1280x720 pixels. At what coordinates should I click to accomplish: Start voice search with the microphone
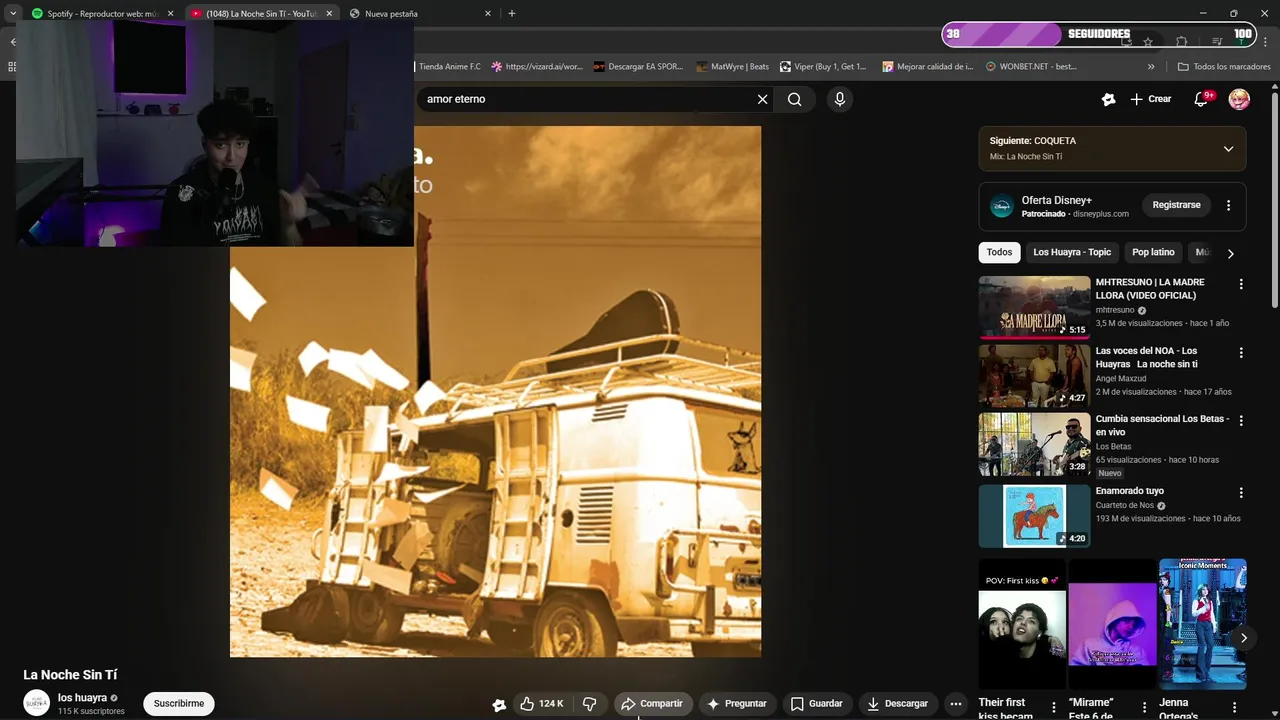pos(839,99)
